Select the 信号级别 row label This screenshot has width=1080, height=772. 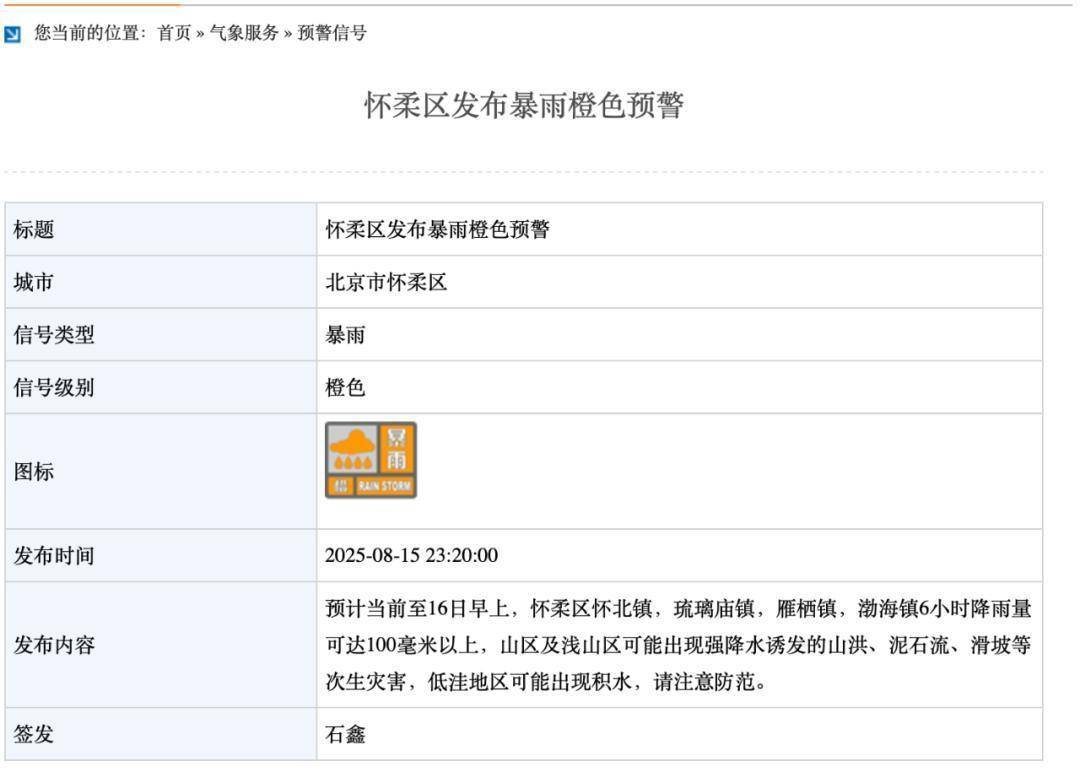(54, 388)
